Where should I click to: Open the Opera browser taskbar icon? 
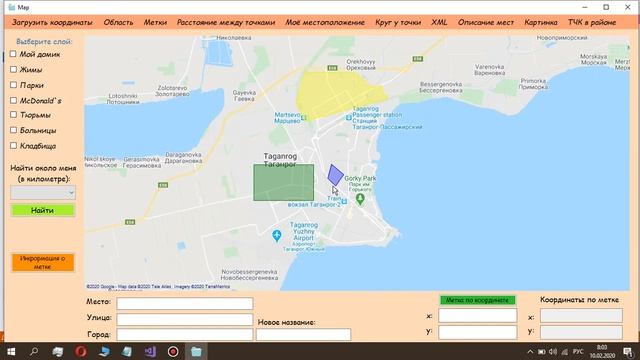[81, 351]
